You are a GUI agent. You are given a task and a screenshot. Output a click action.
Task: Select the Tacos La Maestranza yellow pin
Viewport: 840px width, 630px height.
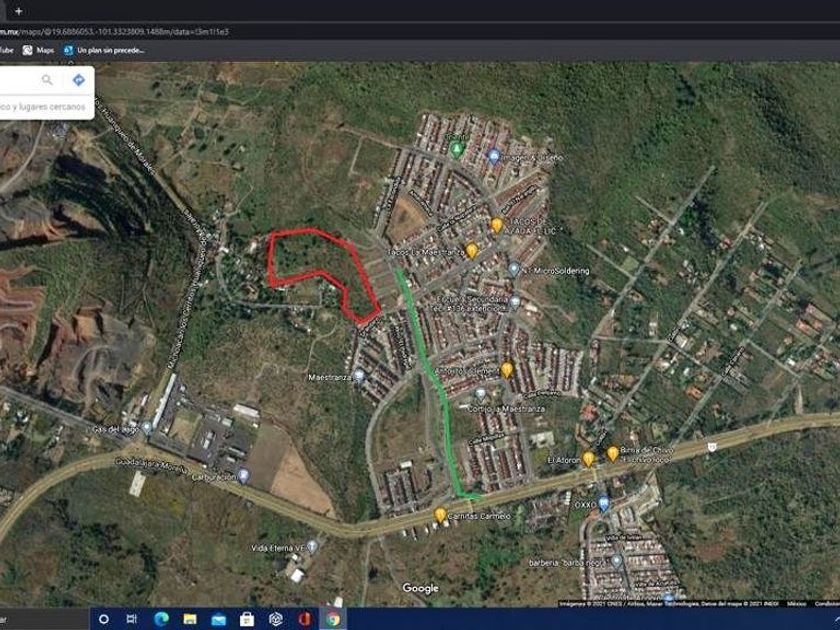coord(471,250)
